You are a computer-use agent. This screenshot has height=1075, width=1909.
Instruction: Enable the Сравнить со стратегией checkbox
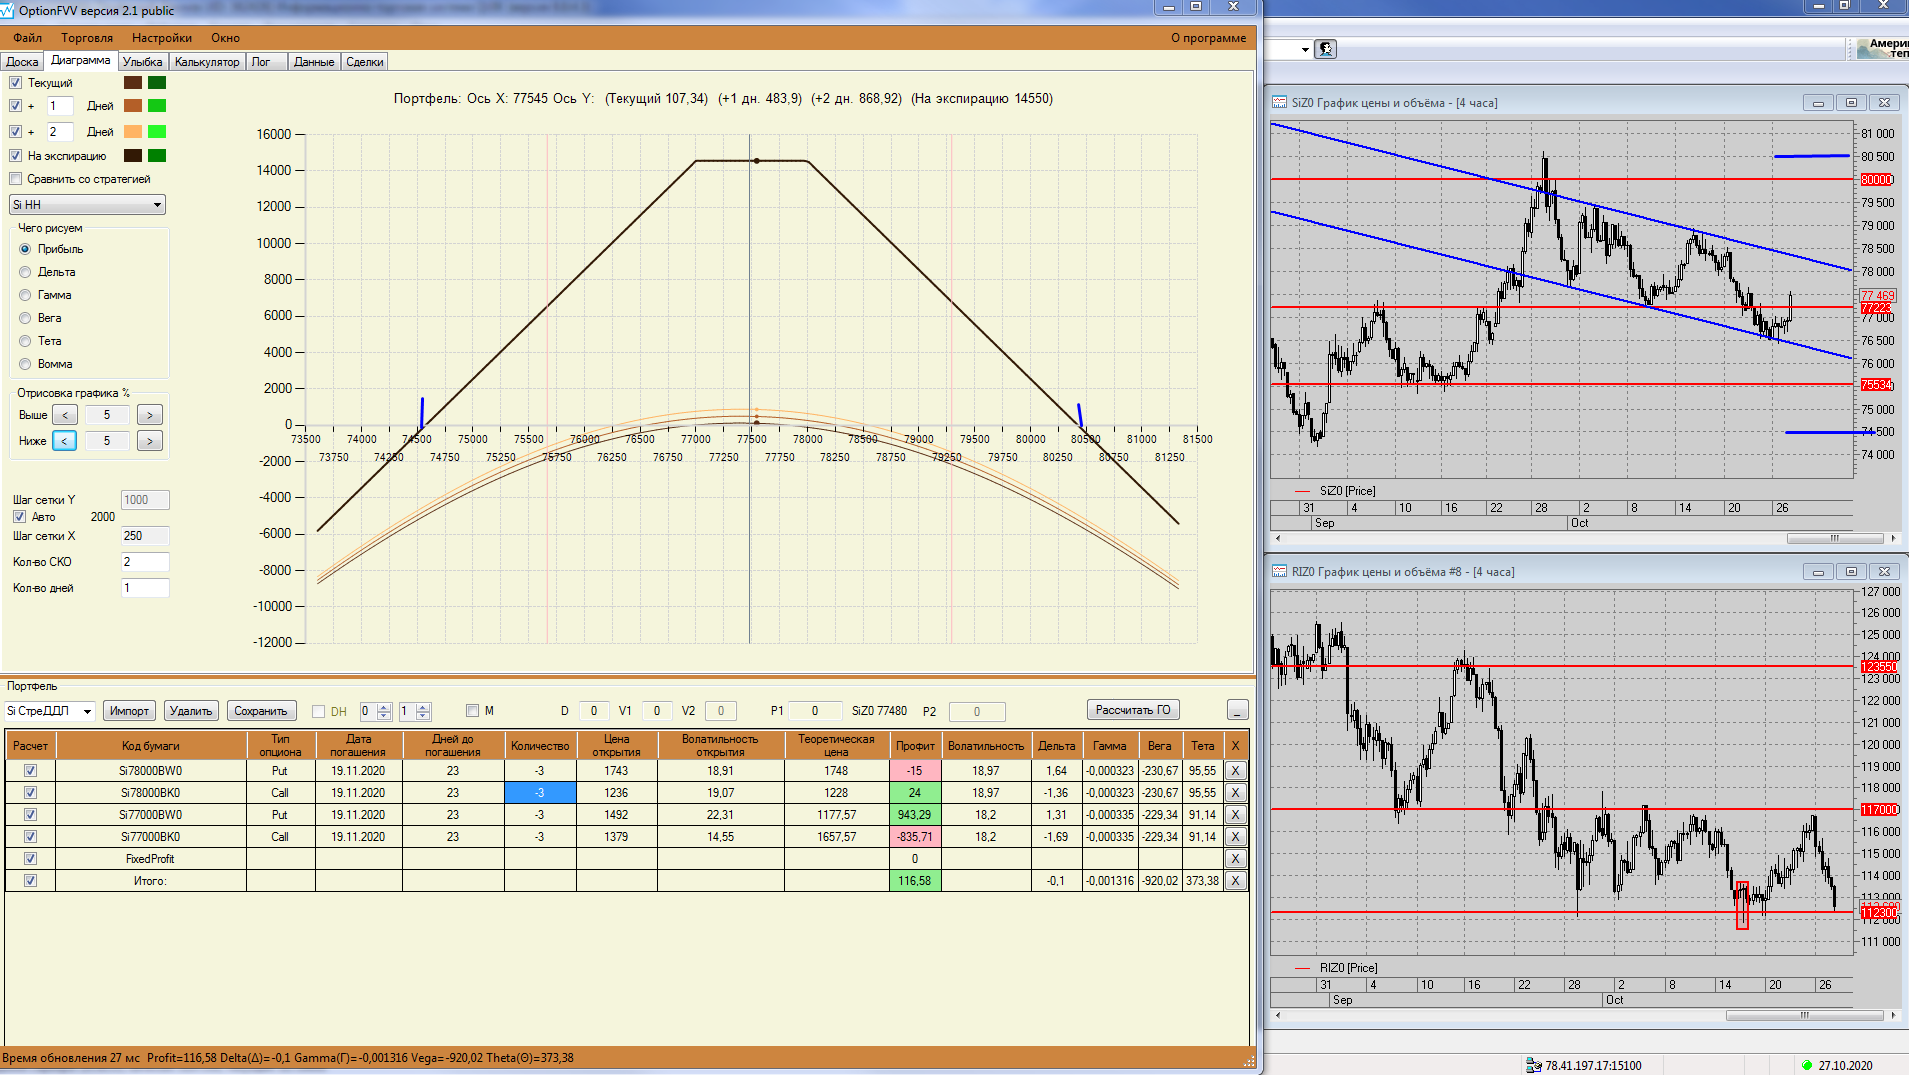[x=16, y=179]
